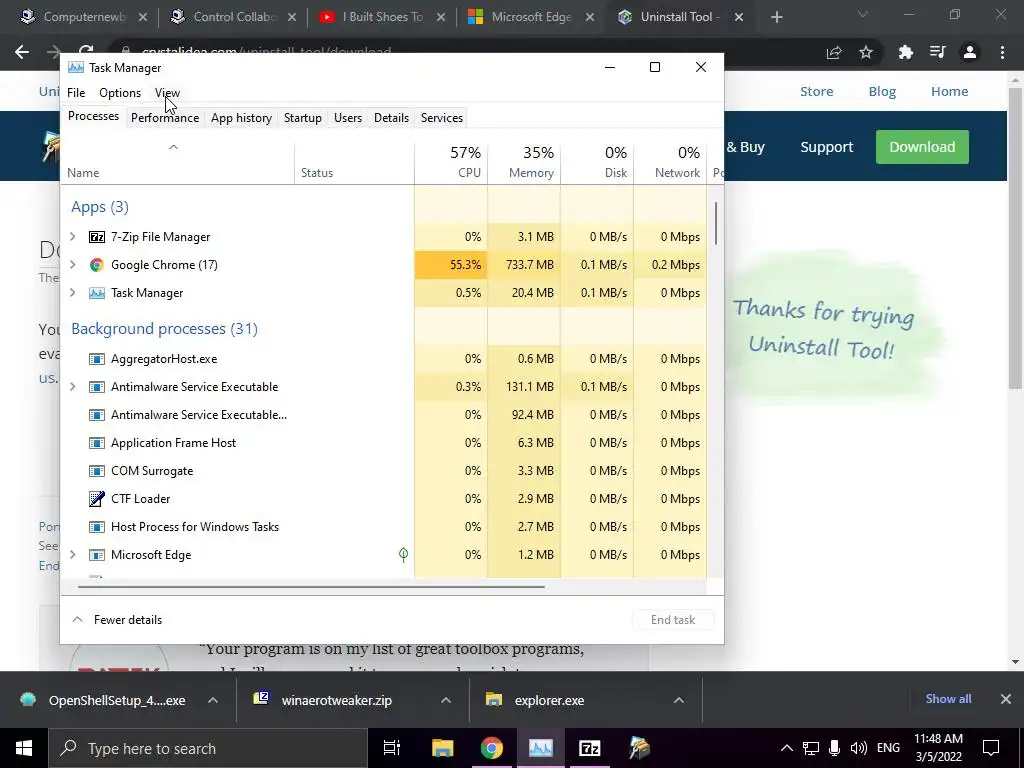Open the File menu in Task Manager

click(x=76, y=93)
